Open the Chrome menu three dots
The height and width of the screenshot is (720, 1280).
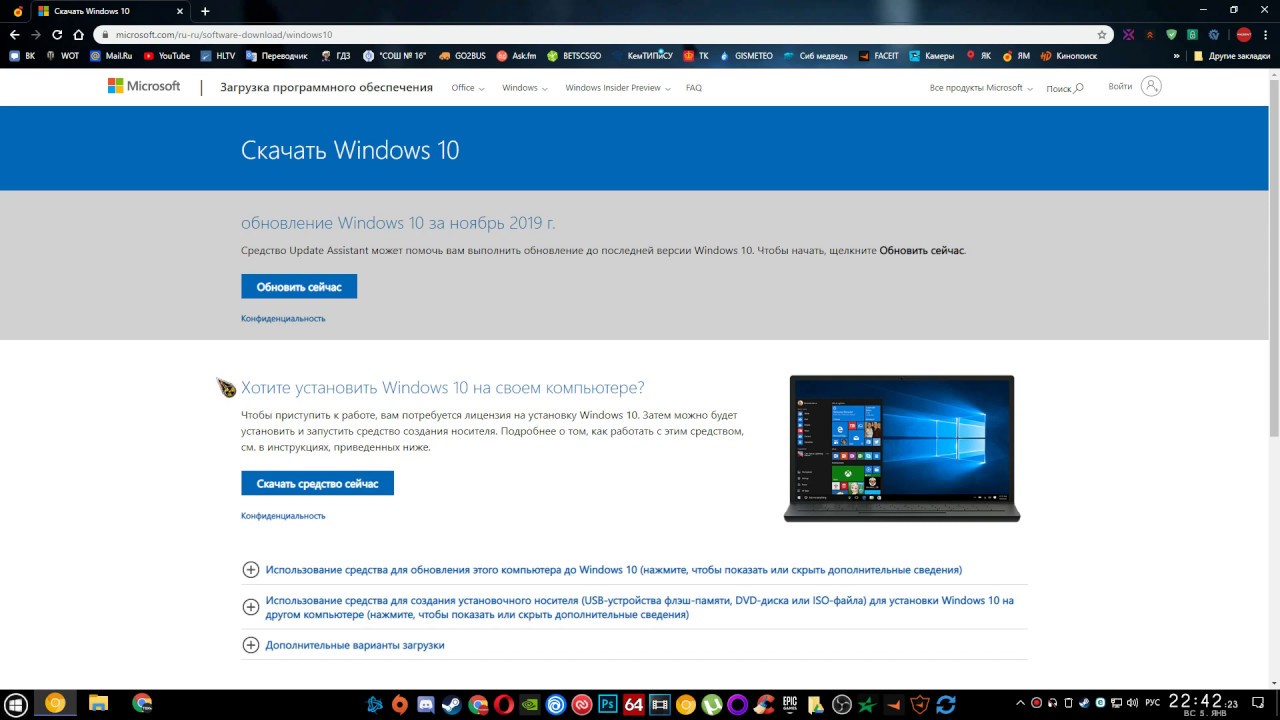pos(1266,34)
